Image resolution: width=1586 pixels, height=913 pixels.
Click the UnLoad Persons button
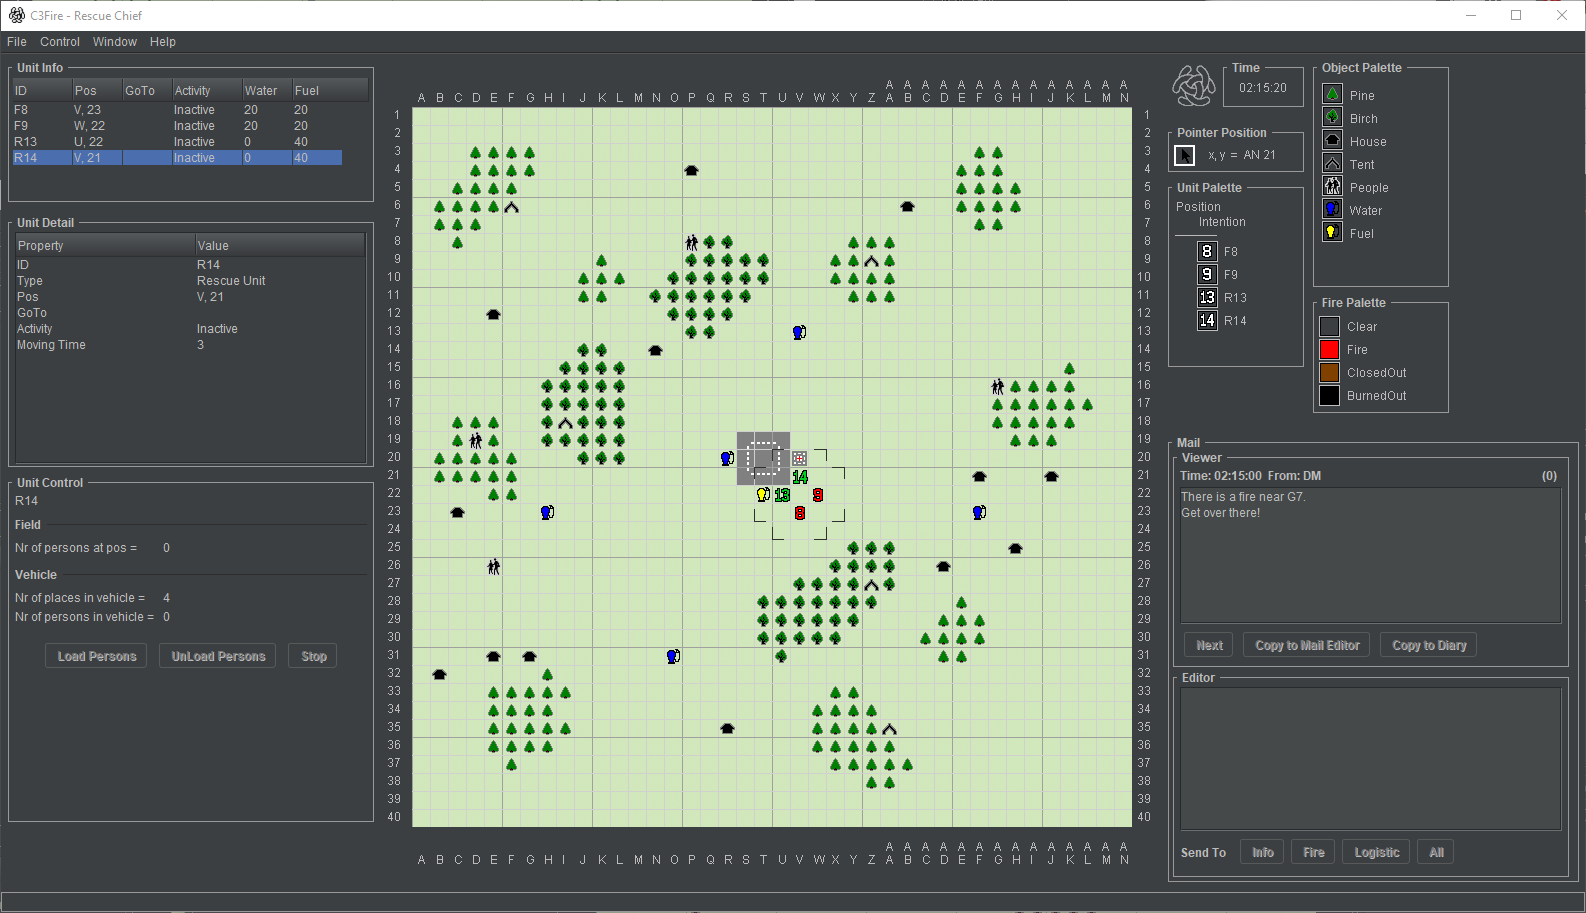point(218,656)
